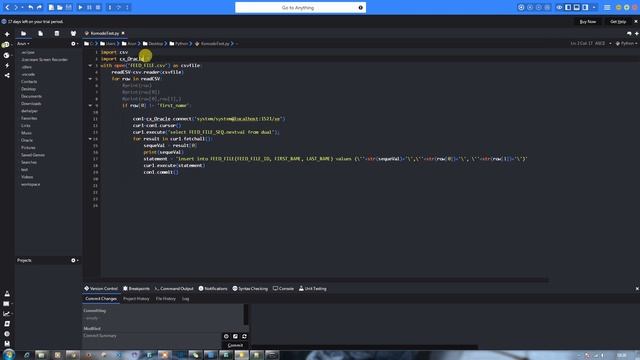
Task: Open the Places settings gear menu
Action: (x=74, y=44)
